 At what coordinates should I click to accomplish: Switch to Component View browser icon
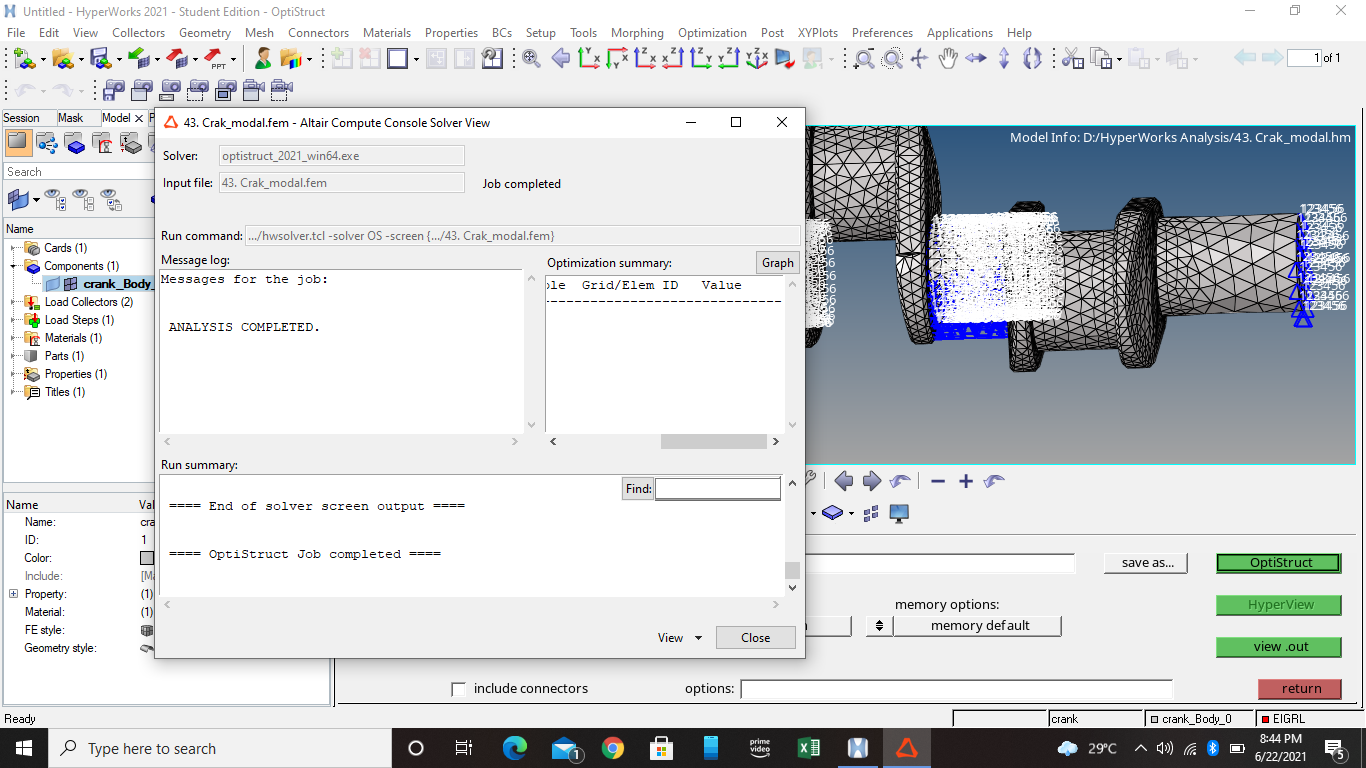(75, 143)
